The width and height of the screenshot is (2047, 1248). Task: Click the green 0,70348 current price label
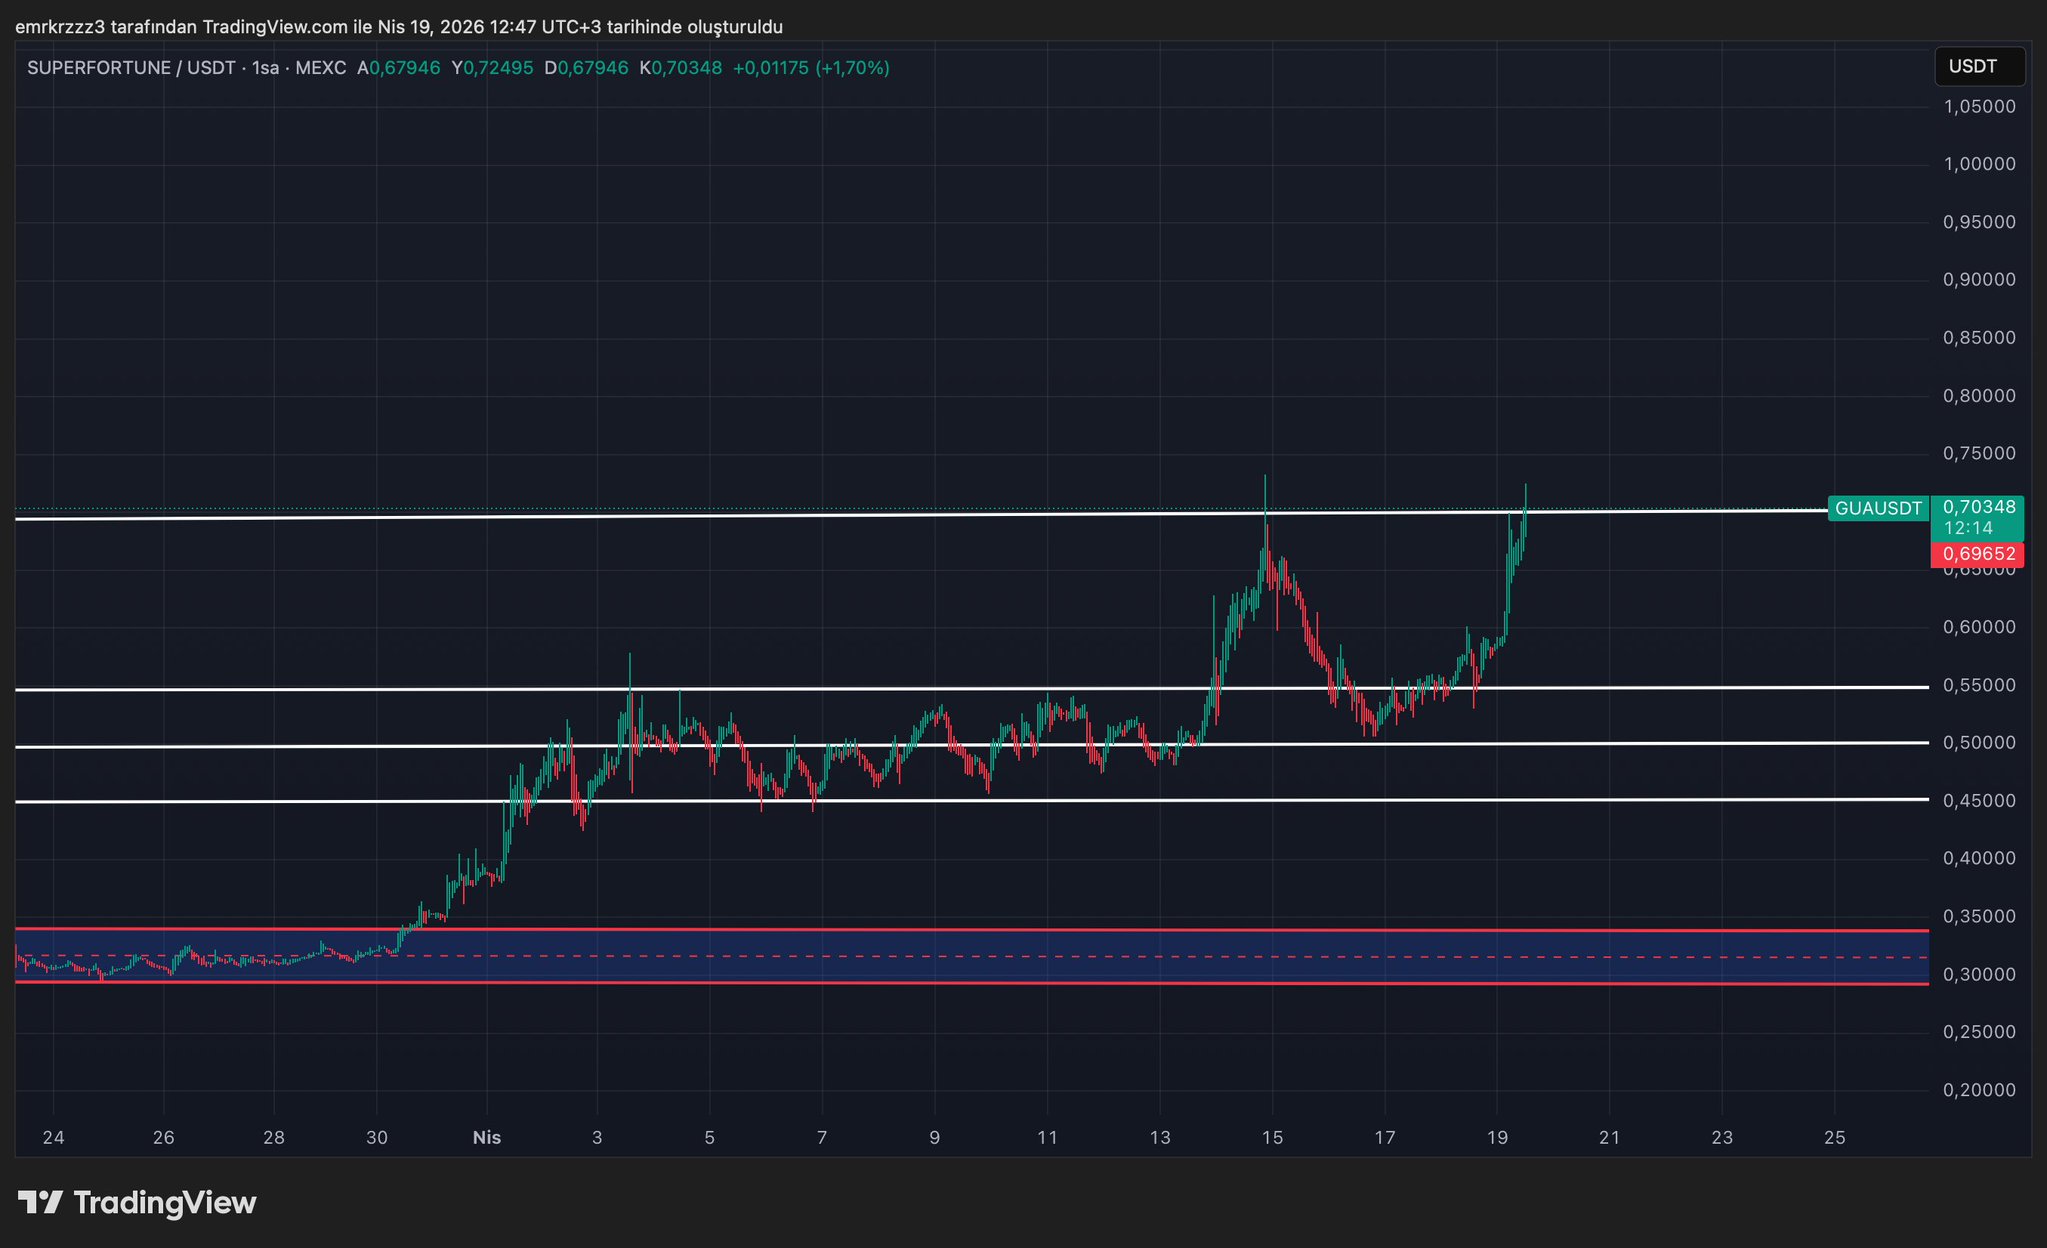pos(1978,508)
